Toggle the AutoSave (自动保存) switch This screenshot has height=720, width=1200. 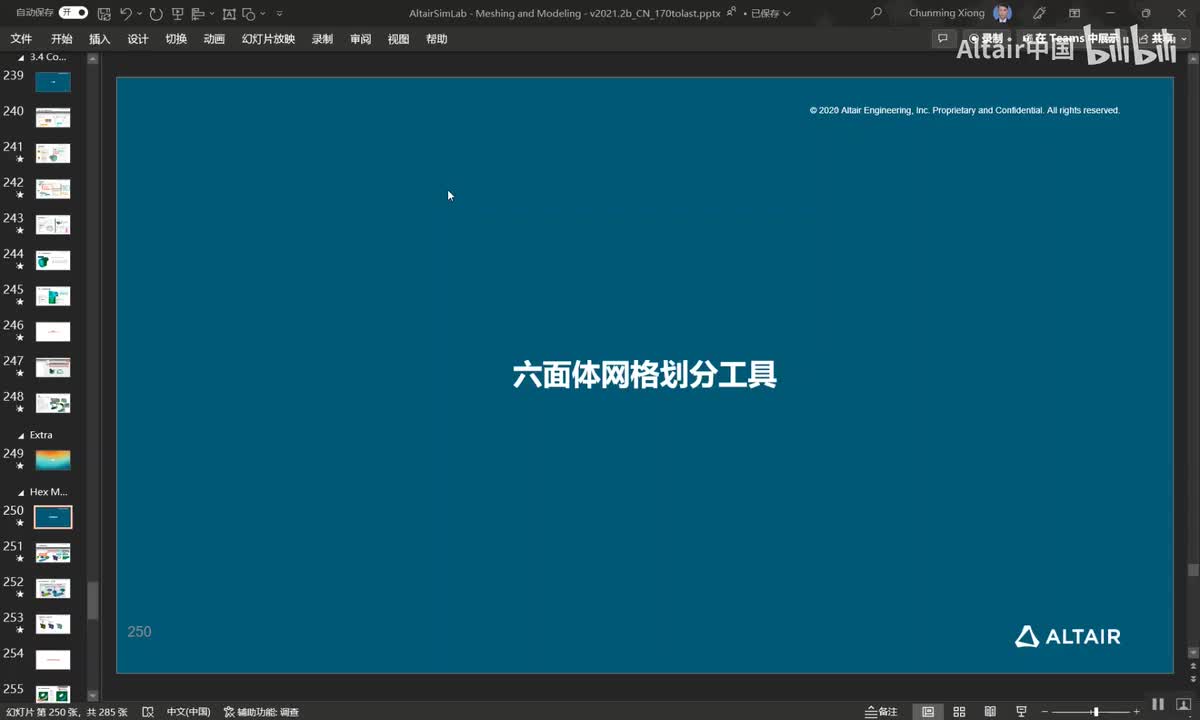click(74, 13)
